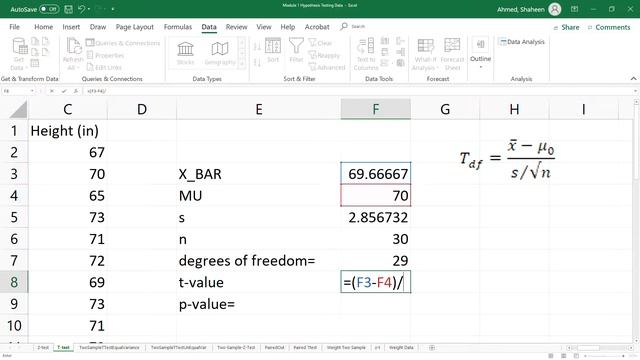The width and height of the screenshot is (640, 360).
Task: Open Queries & Connections pane
Action: (x=123, y=43)
